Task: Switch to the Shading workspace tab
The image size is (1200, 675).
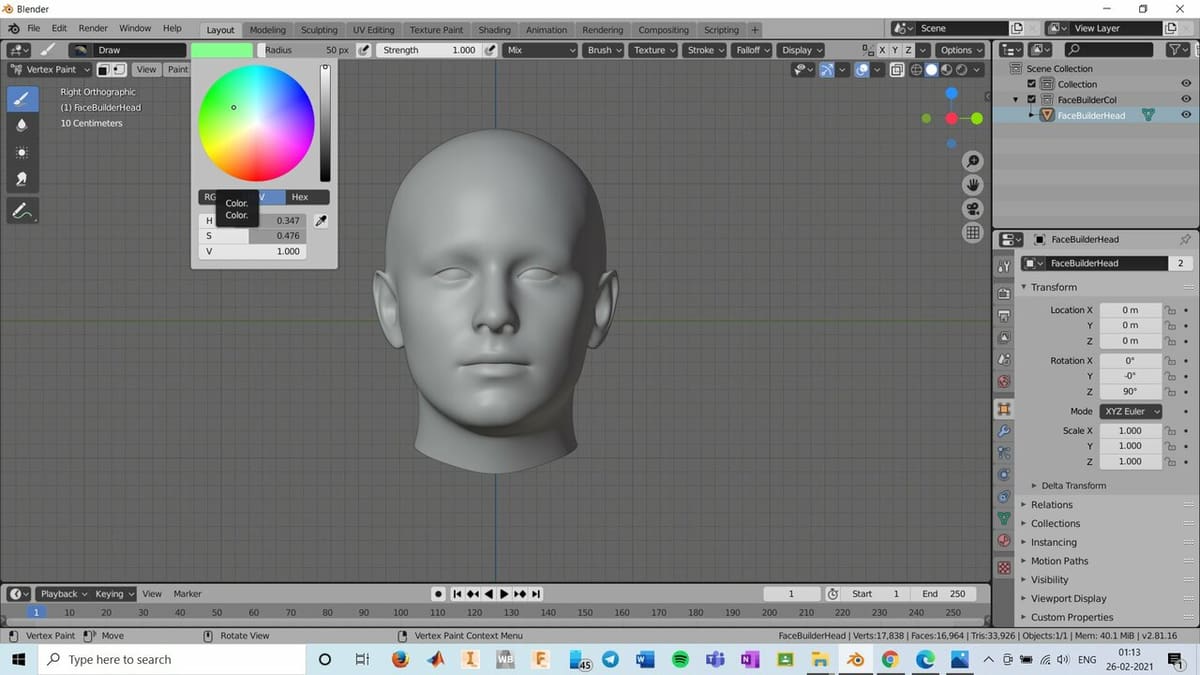Action: (494, 30)
